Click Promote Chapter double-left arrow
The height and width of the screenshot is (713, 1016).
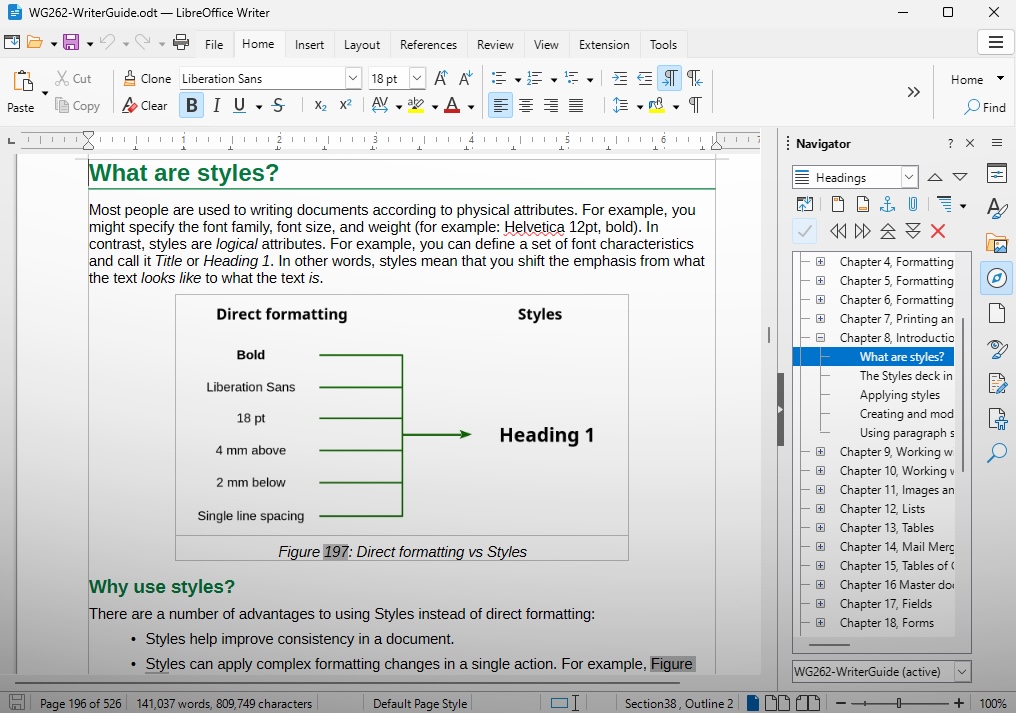pos(838,231)
